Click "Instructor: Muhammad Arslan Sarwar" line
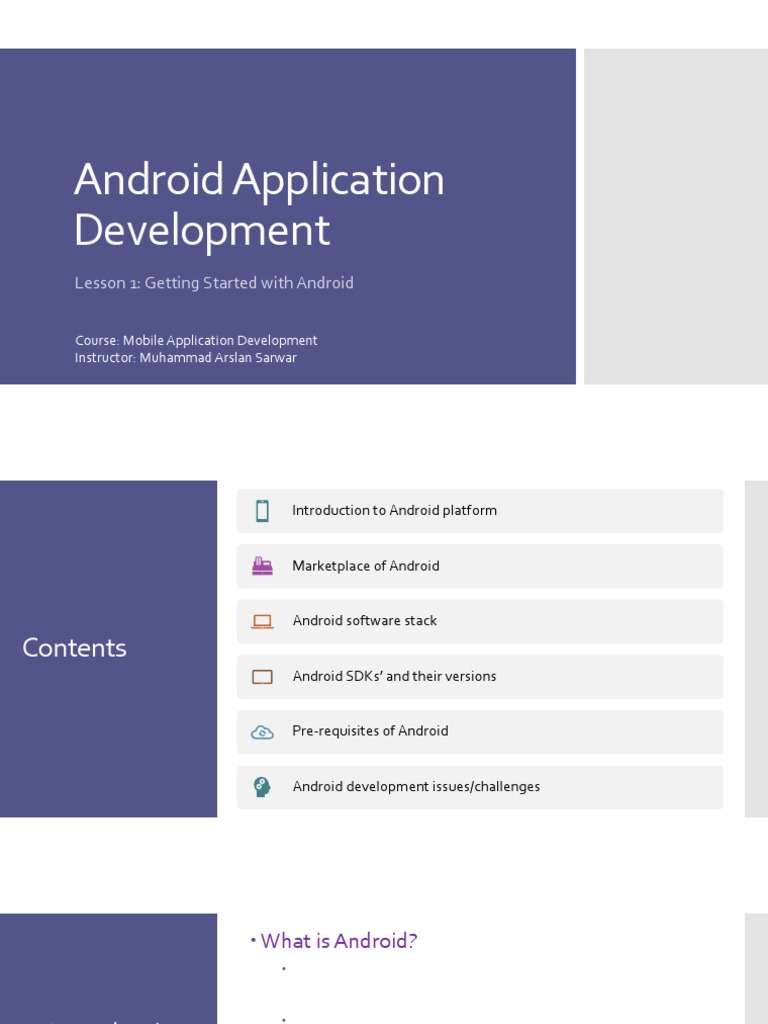Viewport: 768px width, 1024px height. [x=185, y=357]
